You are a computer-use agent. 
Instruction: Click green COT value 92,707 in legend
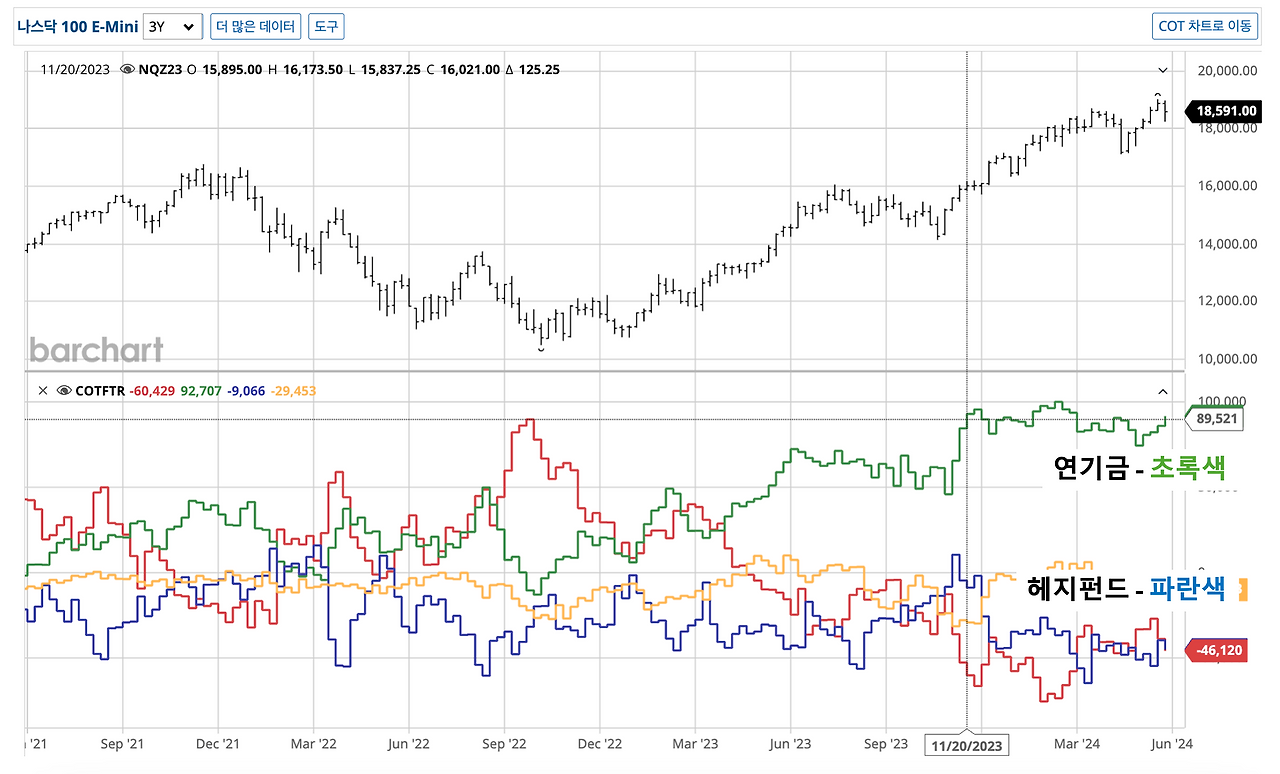[201, 391]
